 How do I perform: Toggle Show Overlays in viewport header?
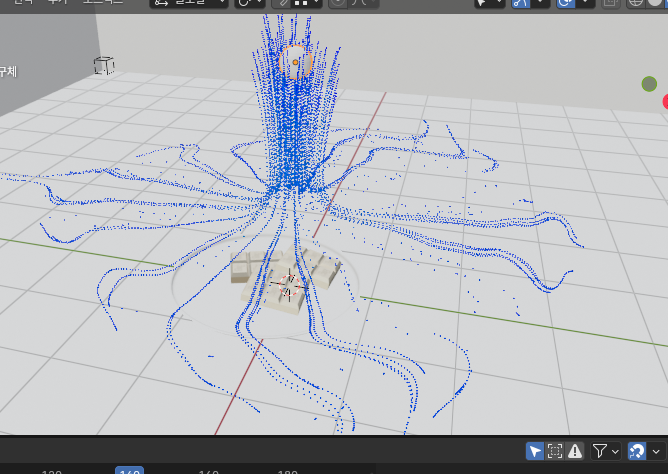click(x=567, y=3)
